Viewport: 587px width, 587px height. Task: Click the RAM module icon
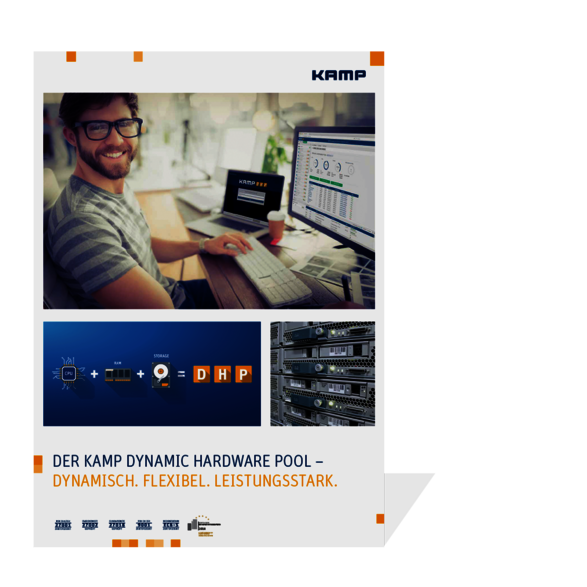click(x=118, y=374)
